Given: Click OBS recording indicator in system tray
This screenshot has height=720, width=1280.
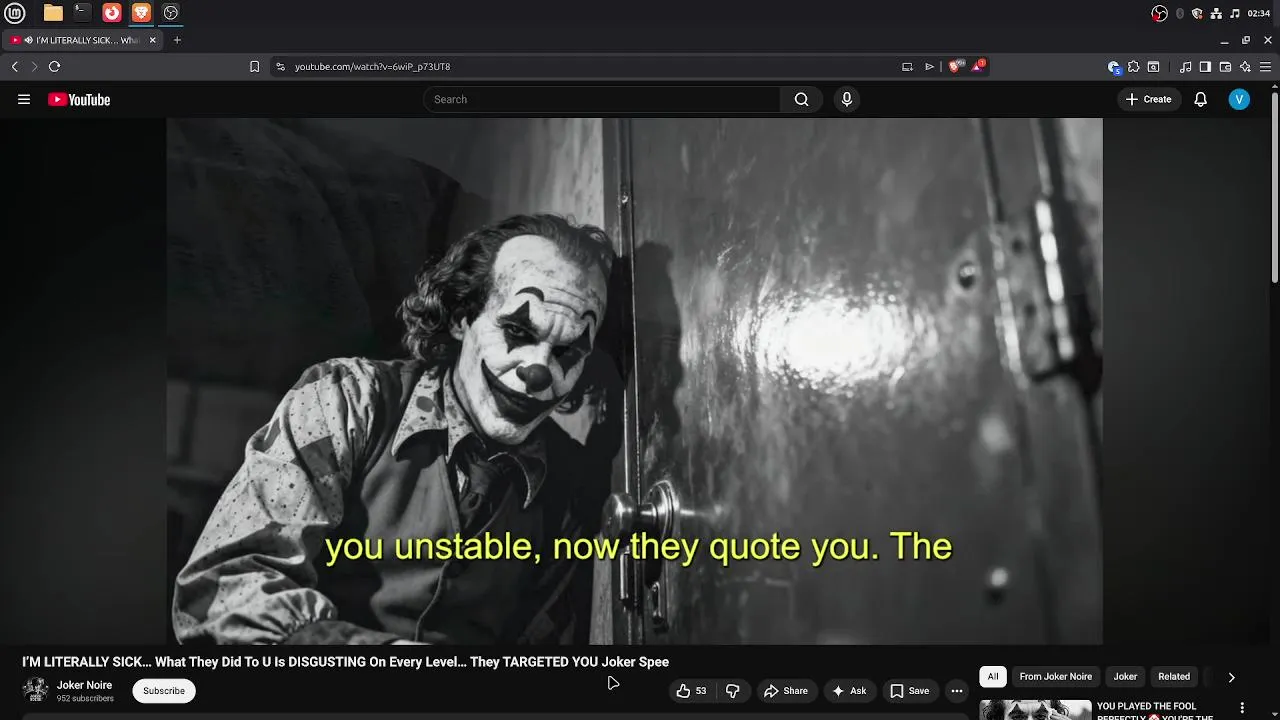Looking at the screenshot, I should point(1159,13).
